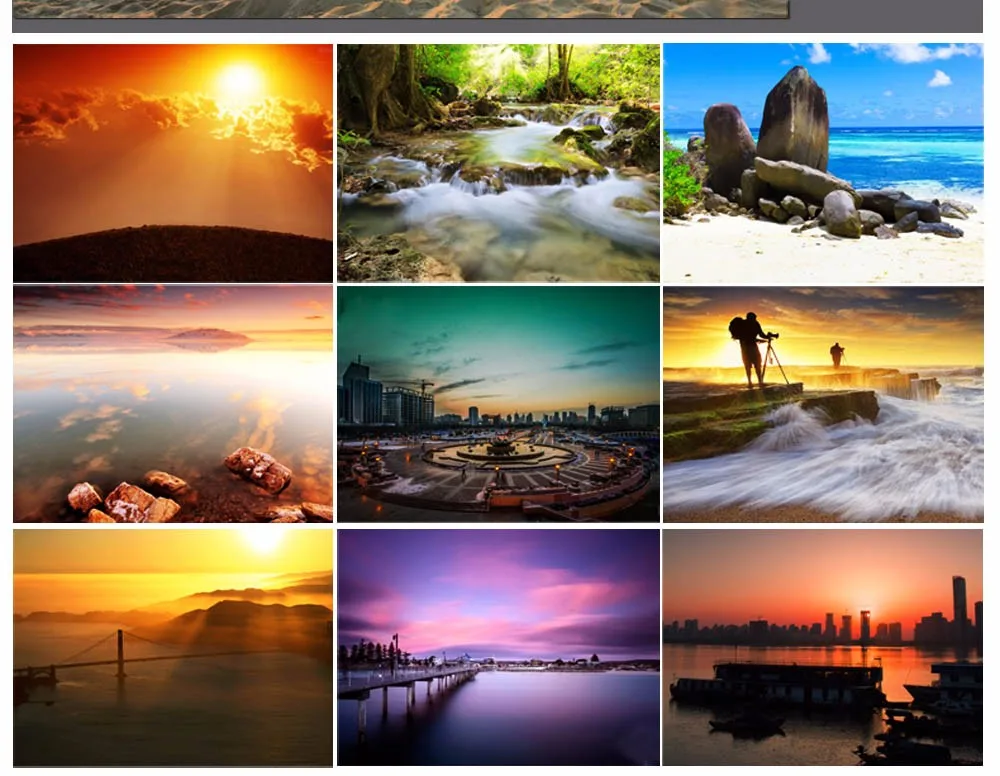Image resolution: width=1000 pixels, height=776 pixels.
Task: Open the red skyline with boats photo
Action: [823, 648]
